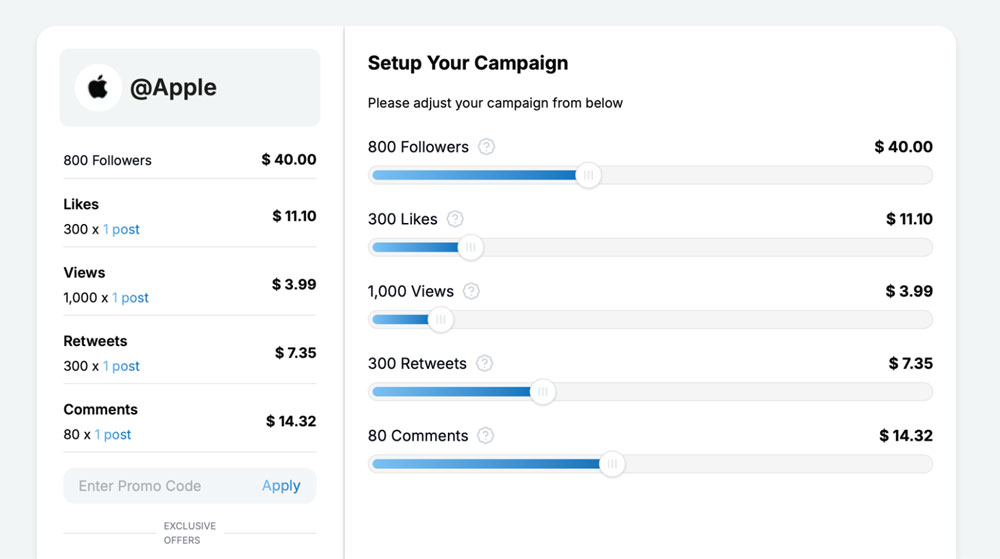Open the 1 post link under Comments
Viewport: 1000px width, 559px height.
pos(113,435)
